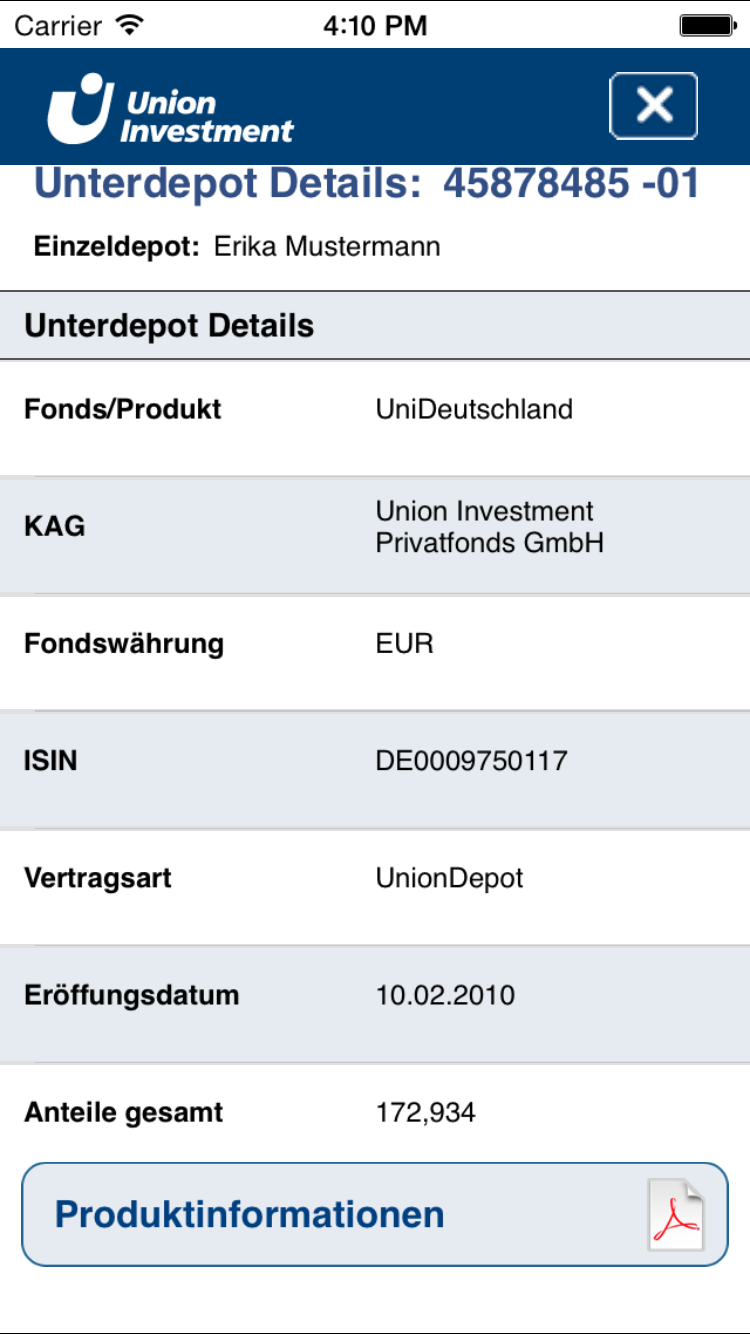Tap the Unterdepot Details section header
This screenshot has width=750, height=1334.
(169, 326)
